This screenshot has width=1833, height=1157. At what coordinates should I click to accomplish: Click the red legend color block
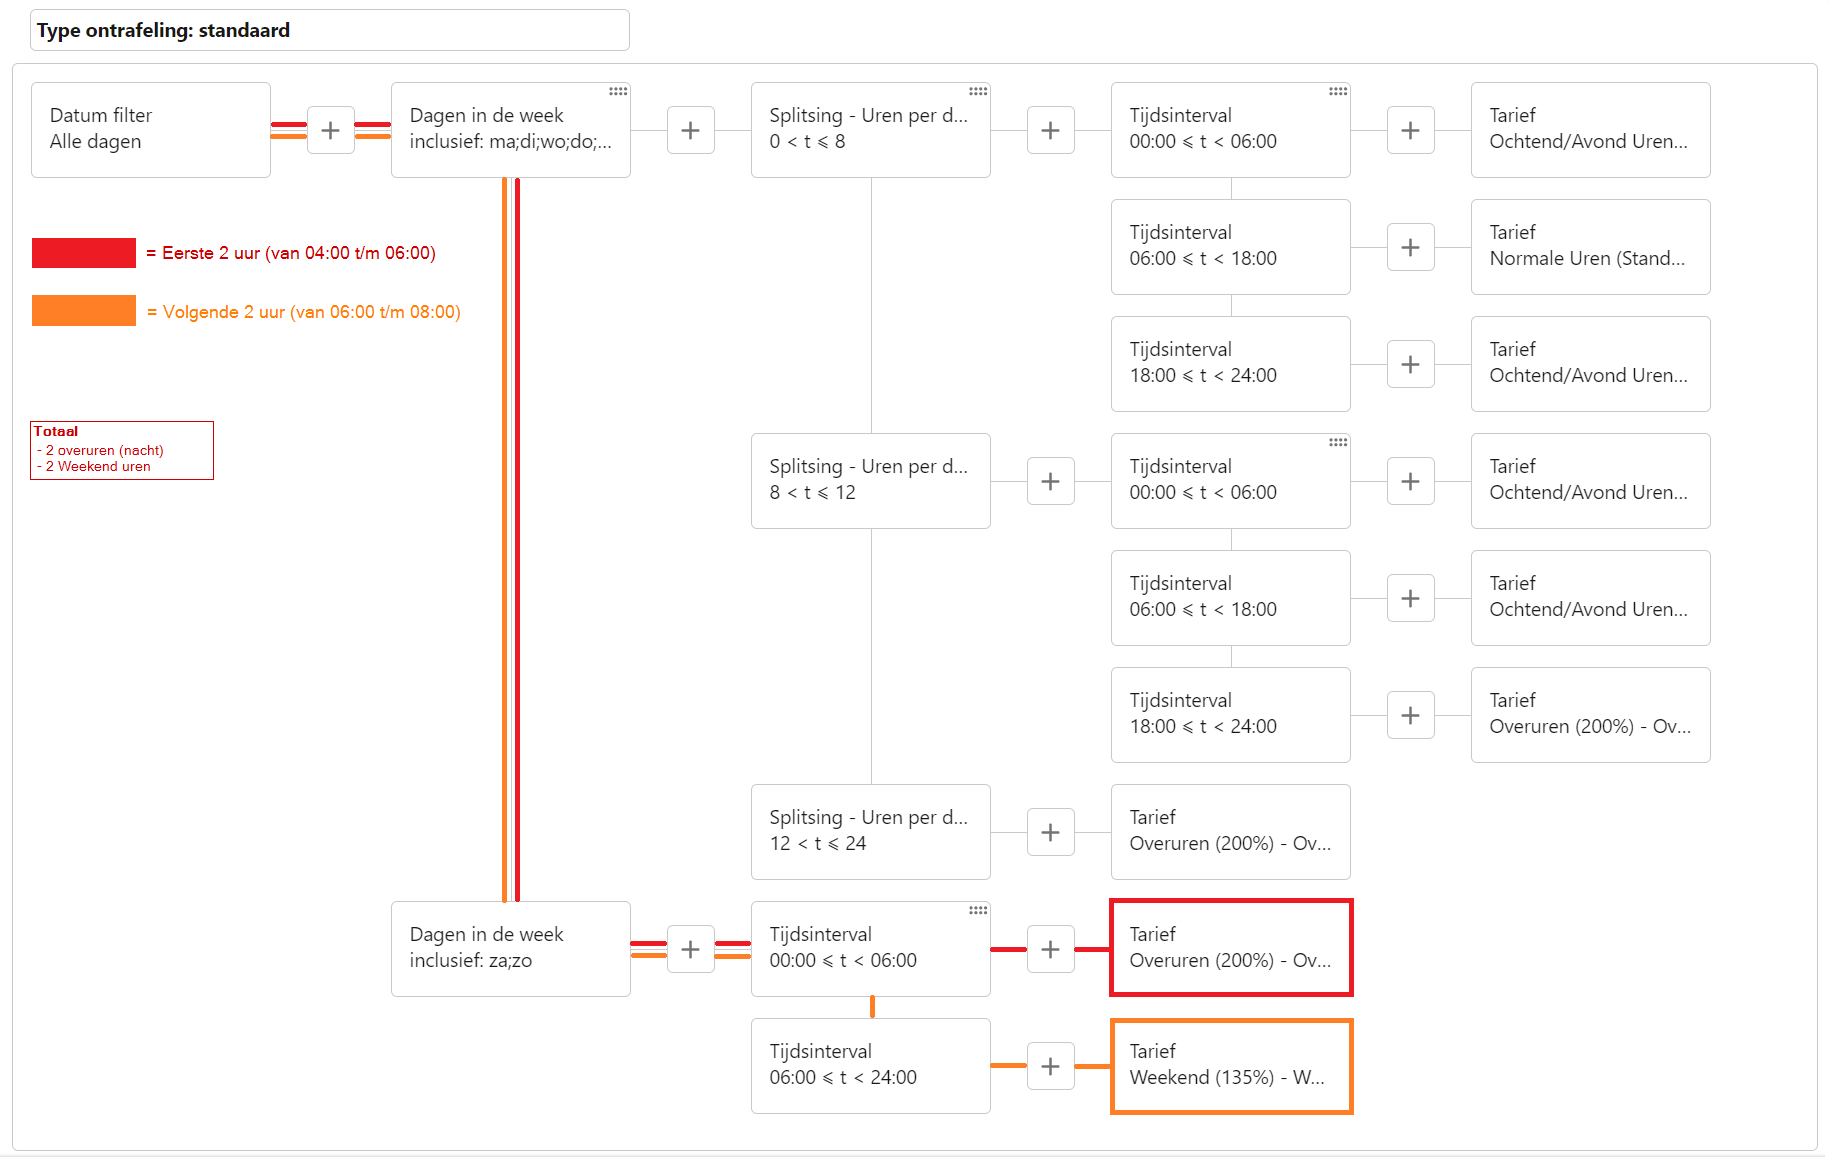pyautogui.click(x=84, y=253)
